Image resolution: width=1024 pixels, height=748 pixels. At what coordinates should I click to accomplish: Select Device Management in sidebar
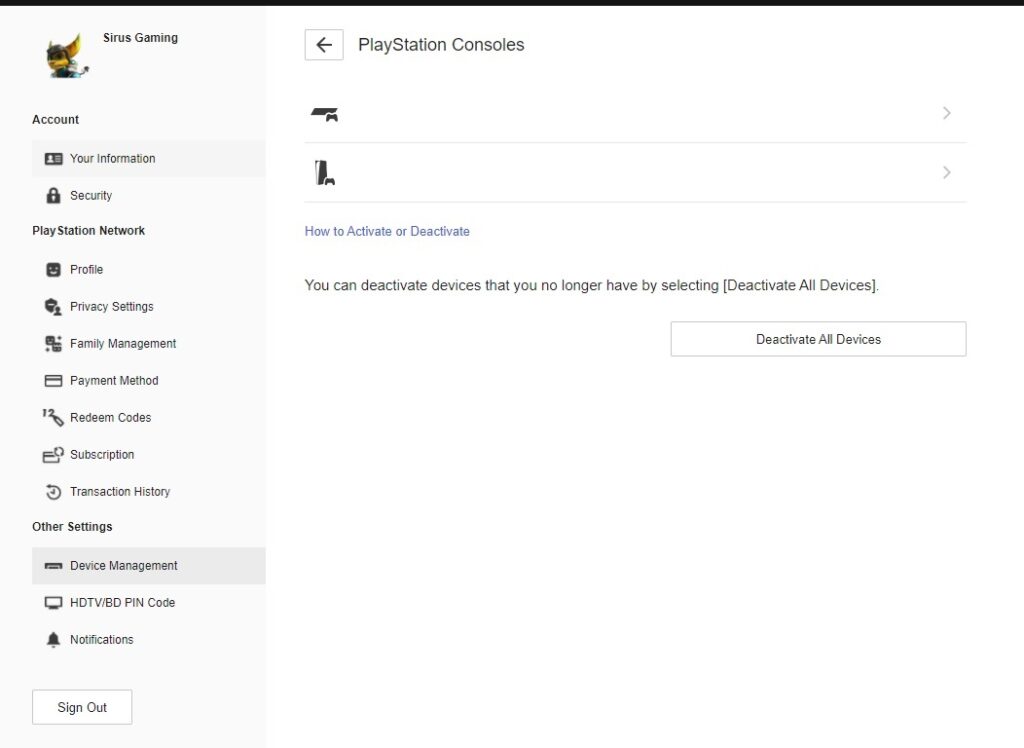149,566
